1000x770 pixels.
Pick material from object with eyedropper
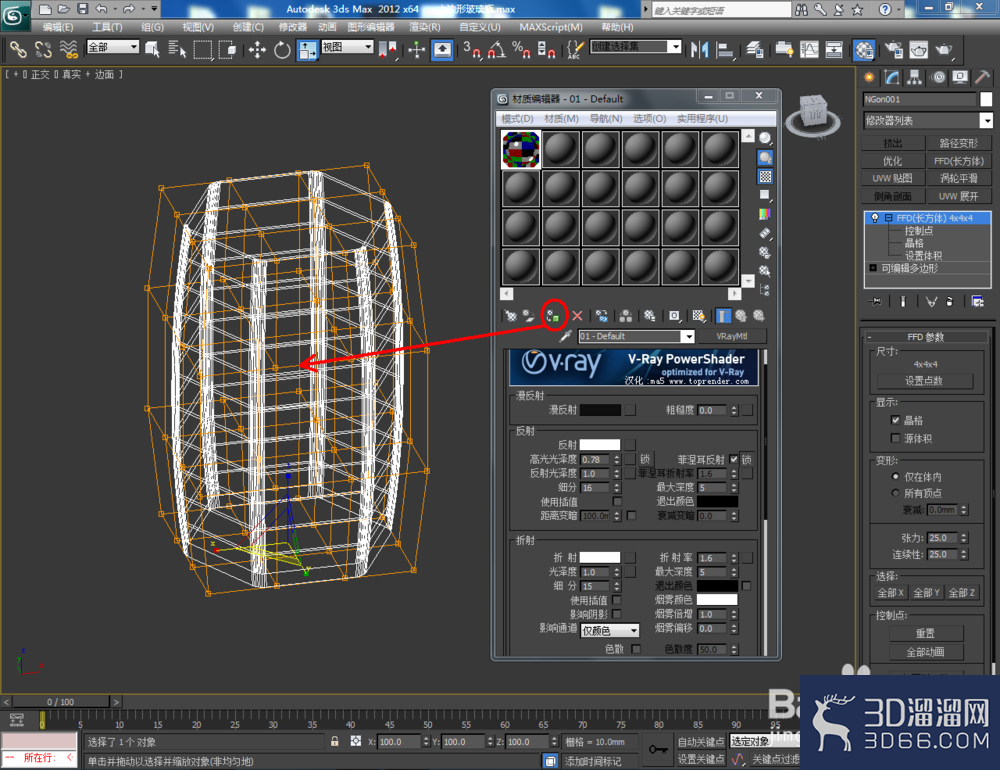point(565,336)
